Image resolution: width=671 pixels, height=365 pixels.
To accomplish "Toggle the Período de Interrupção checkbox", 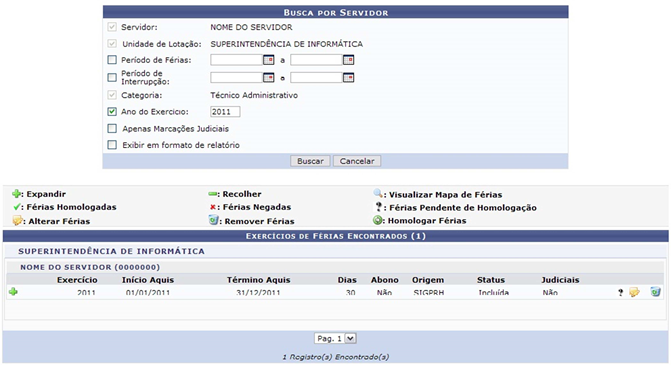I will pyautogui.click(x=112, y=77).
